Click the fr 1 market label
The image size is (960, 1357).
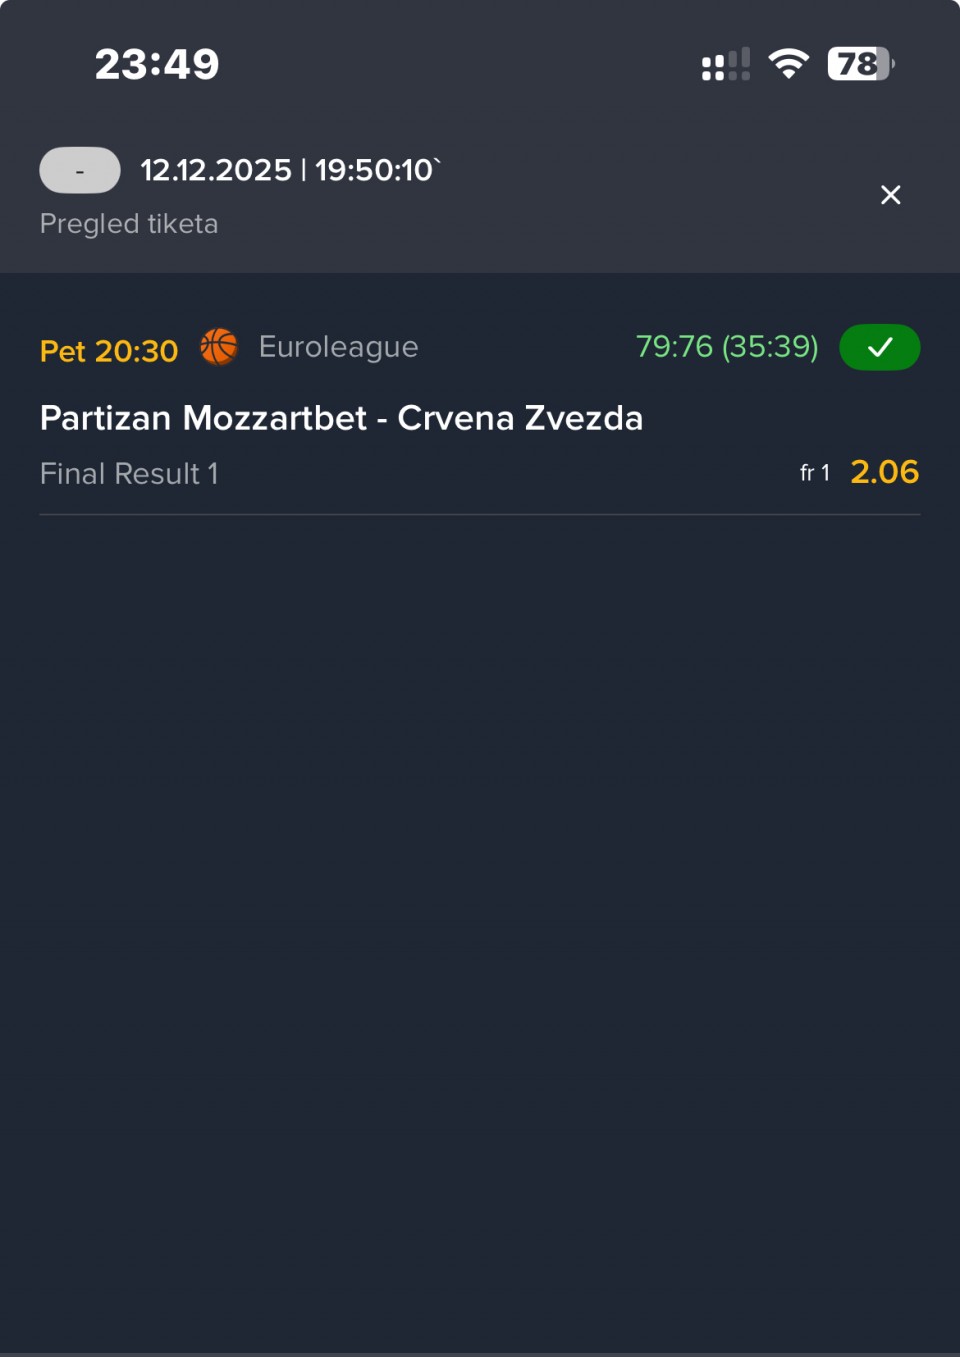coord(814,473)
